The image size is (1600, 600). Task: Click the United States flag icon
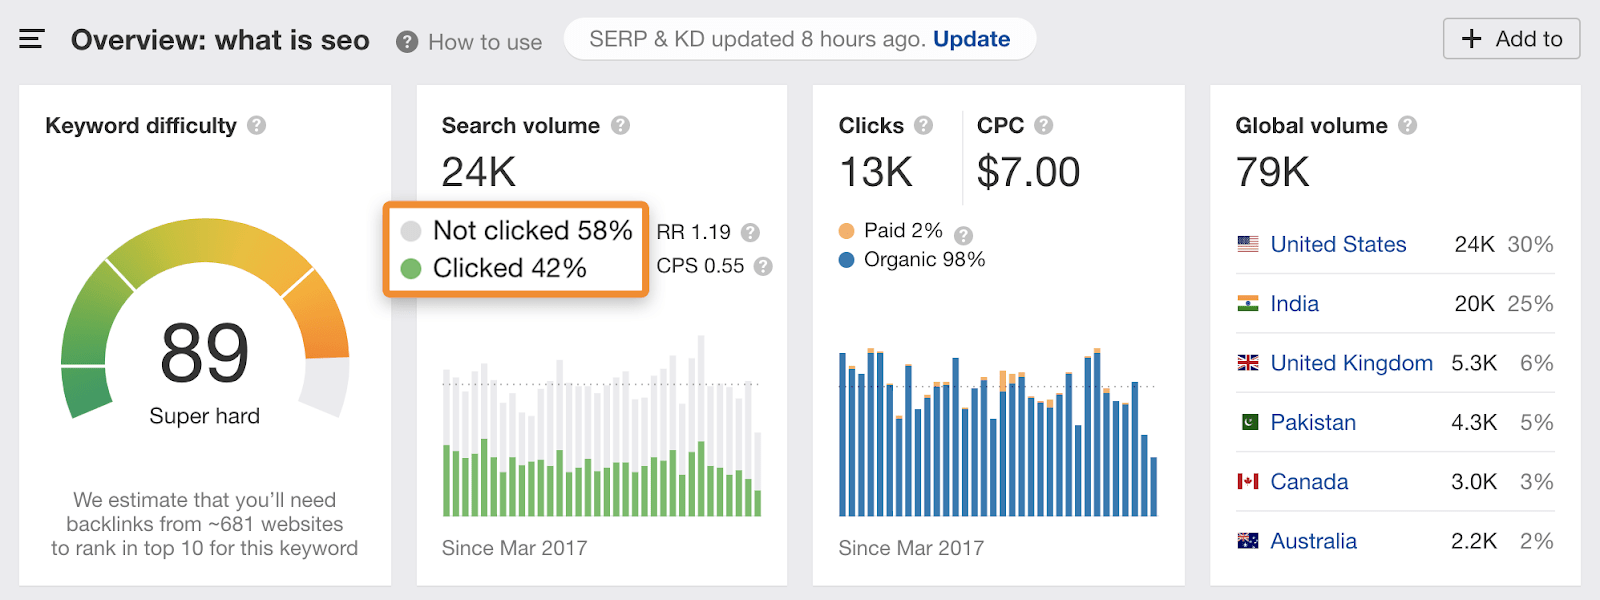[x=1246, y=243]
